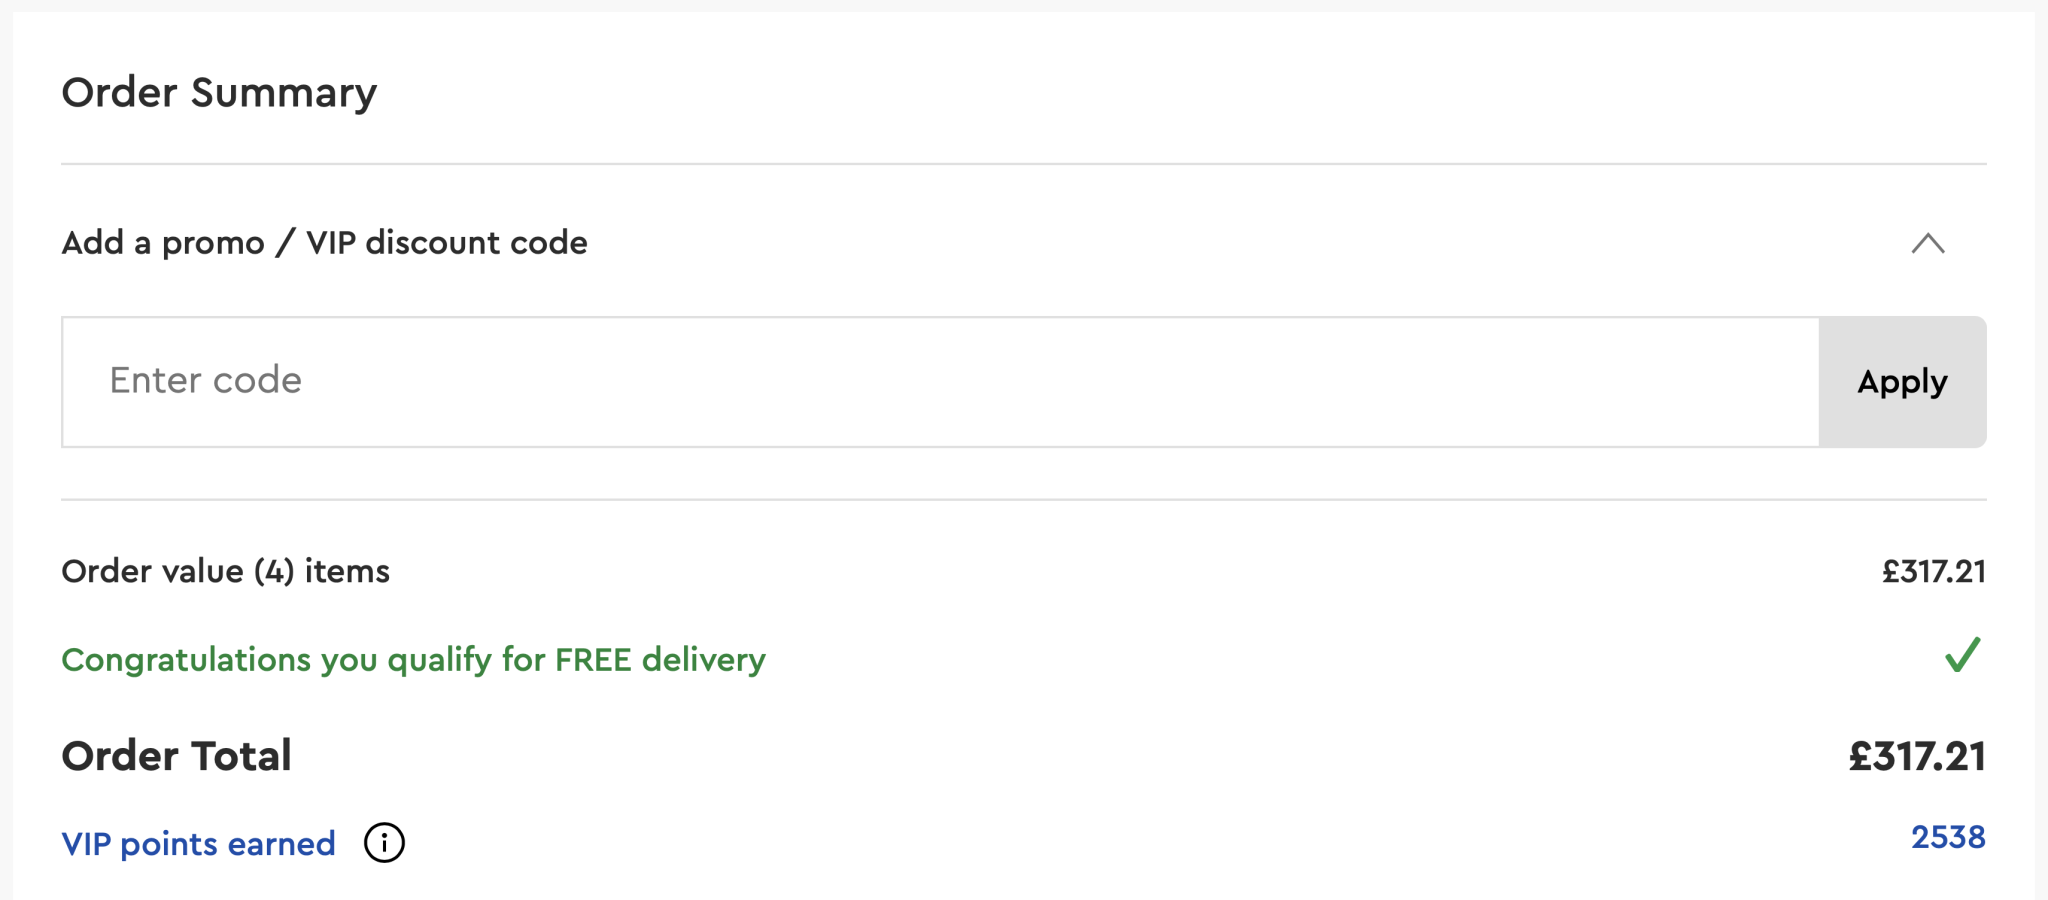
Task: Click the VIP points earned link
Action: [x=198, y=844]
